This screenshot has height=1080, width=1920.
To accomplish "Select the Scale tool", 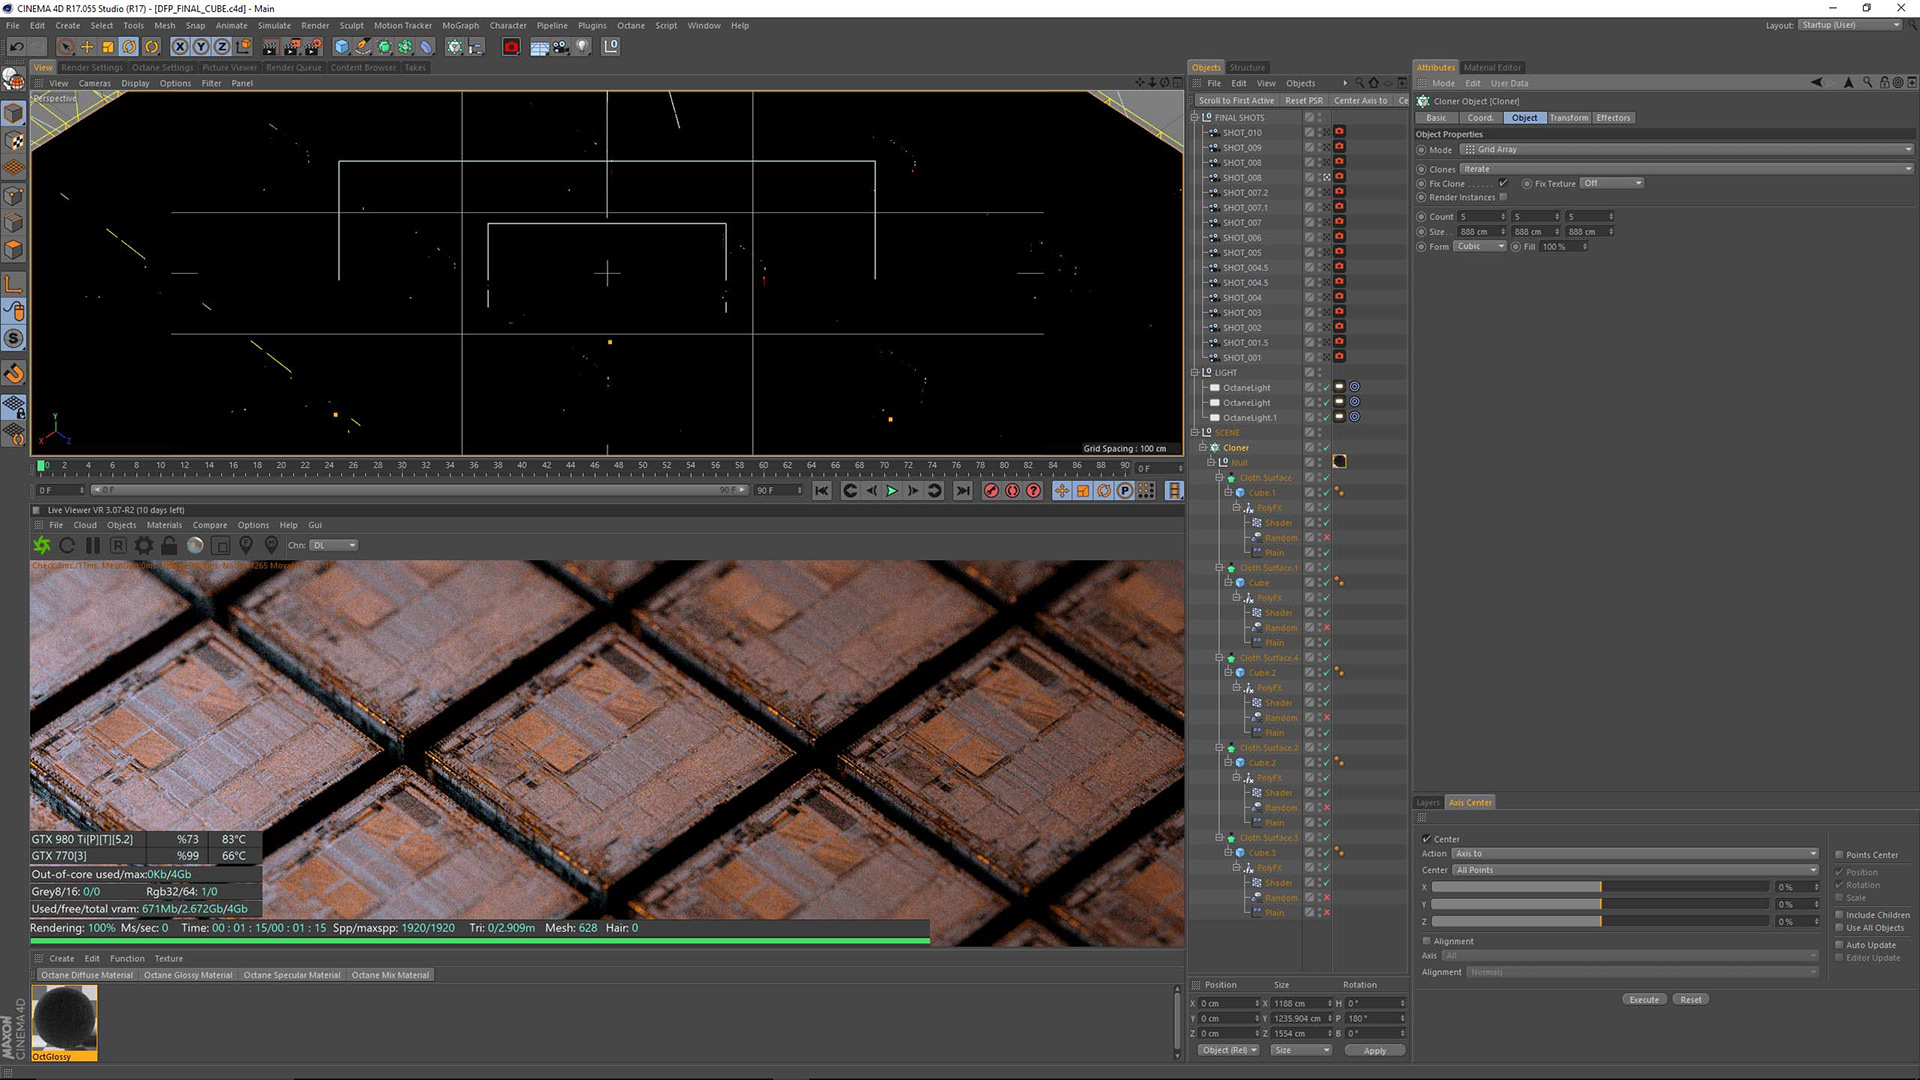I will point(108,46).
